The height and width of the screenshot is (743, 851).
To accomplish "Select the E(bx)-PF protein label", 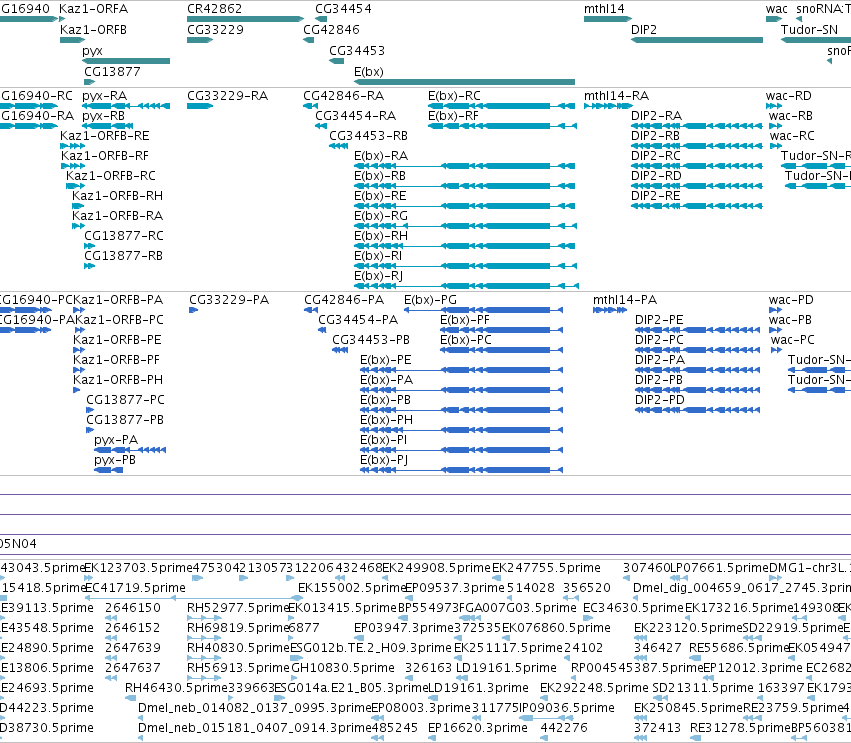I will coord(465,320).
